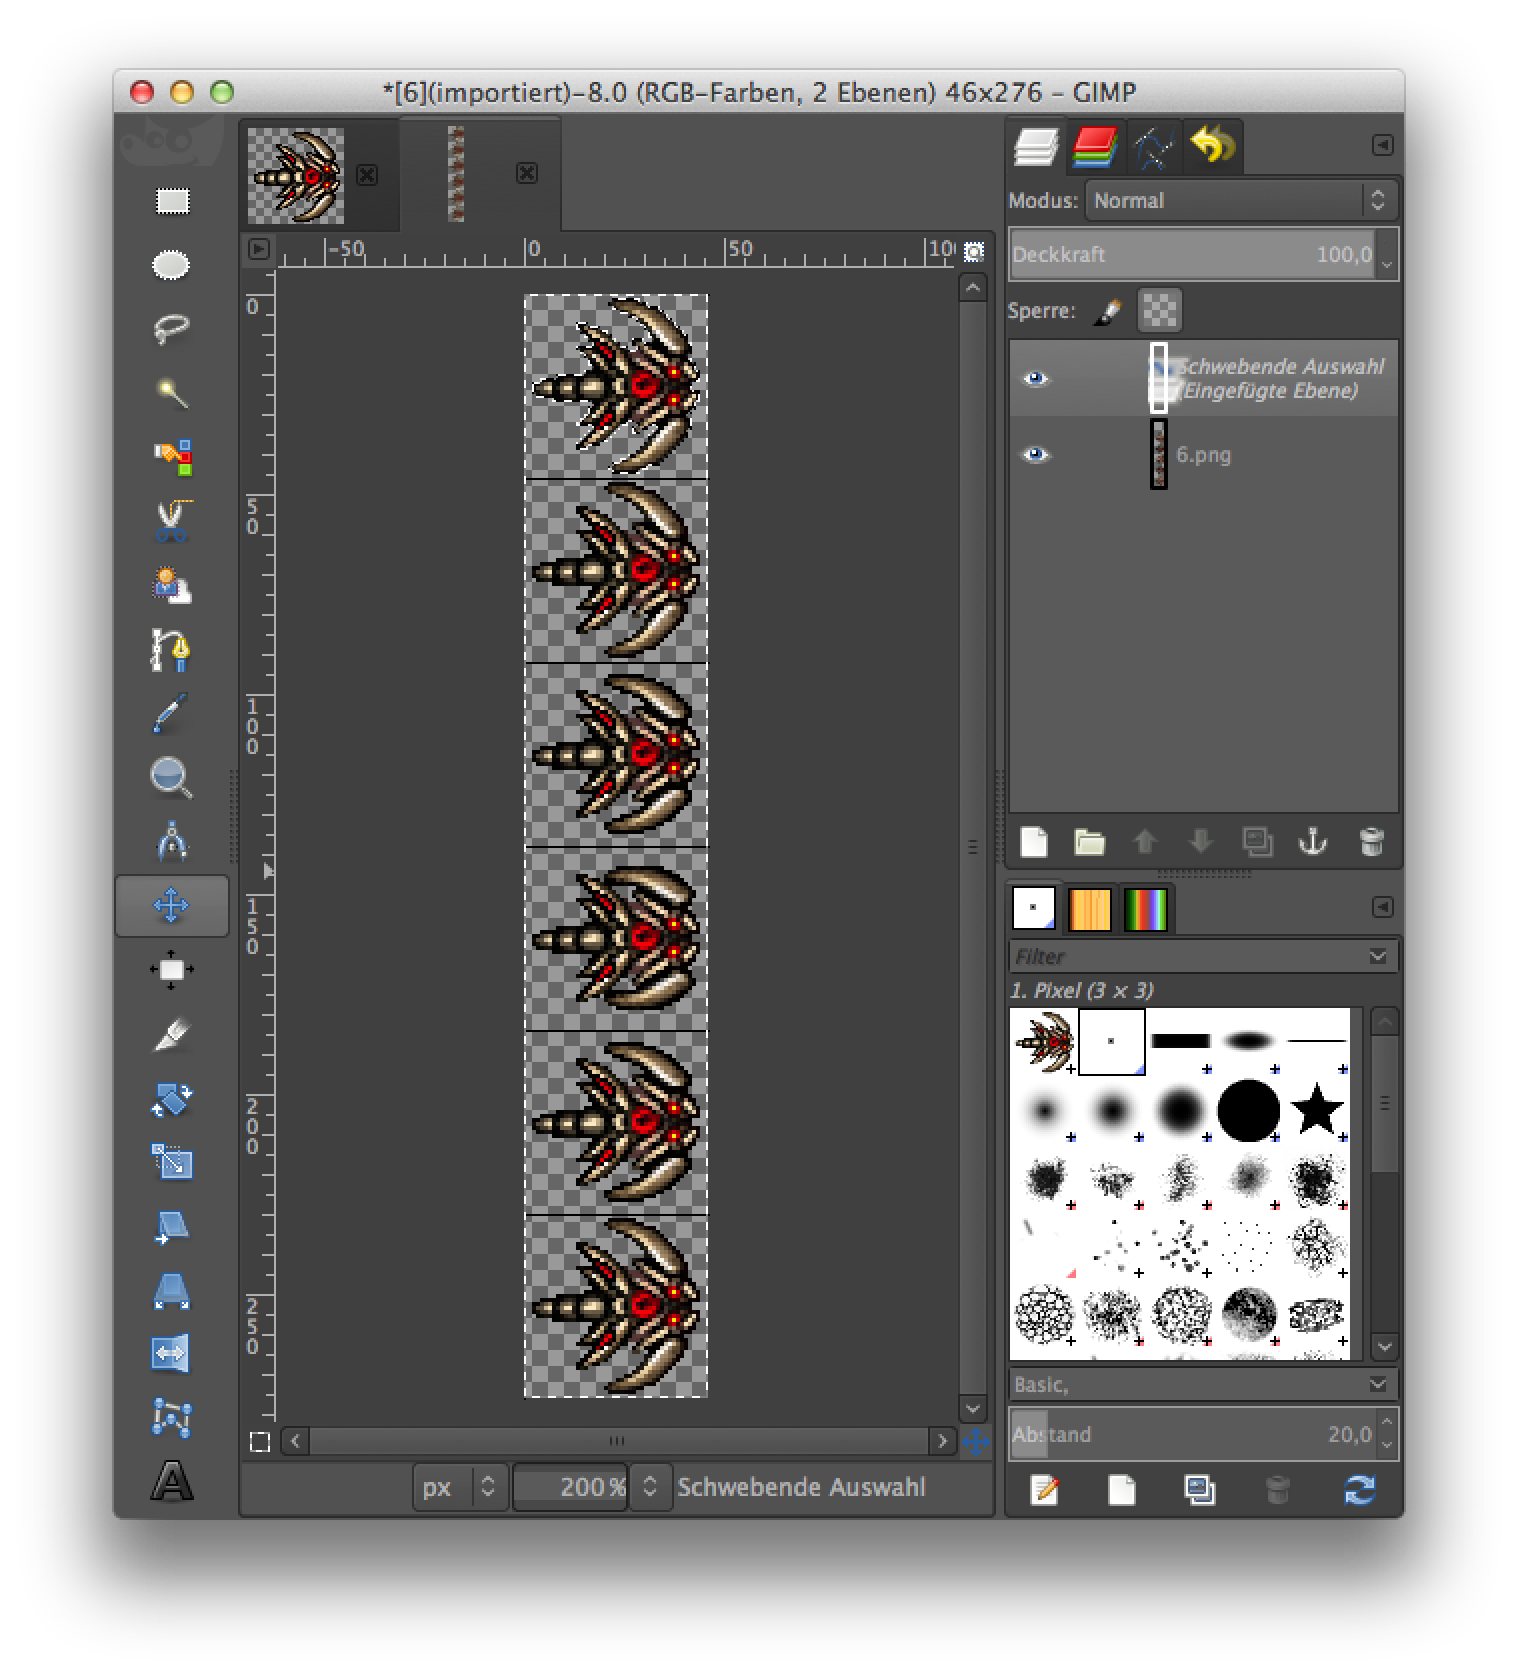Create a new layer group
This screenshot has width=1518, height=1676.
pyautogui.click(x=1089, y=842)
